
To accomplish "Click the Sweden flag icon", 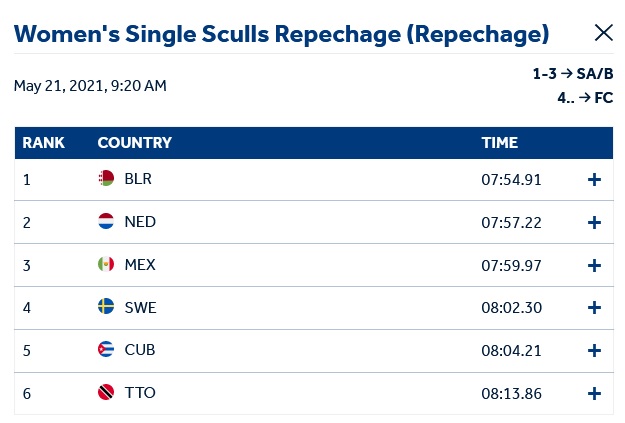I will tap(106, 307).
